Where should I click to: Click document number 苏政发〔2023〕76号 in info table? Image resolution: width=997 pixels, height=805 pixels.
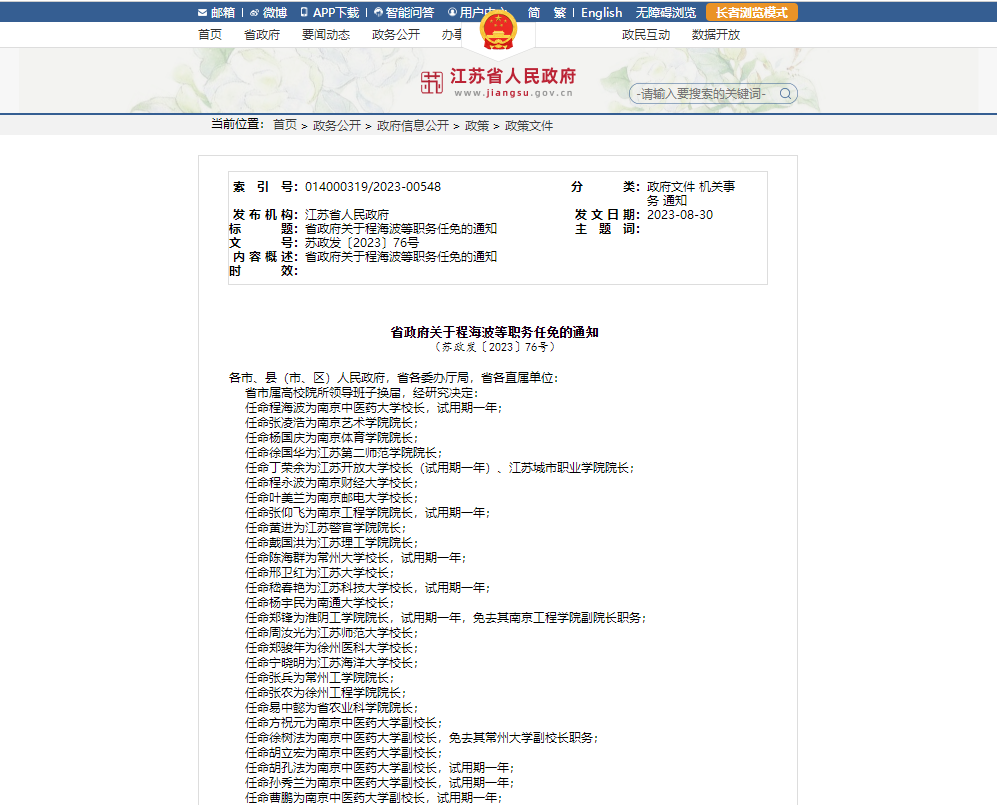point(362,243)
